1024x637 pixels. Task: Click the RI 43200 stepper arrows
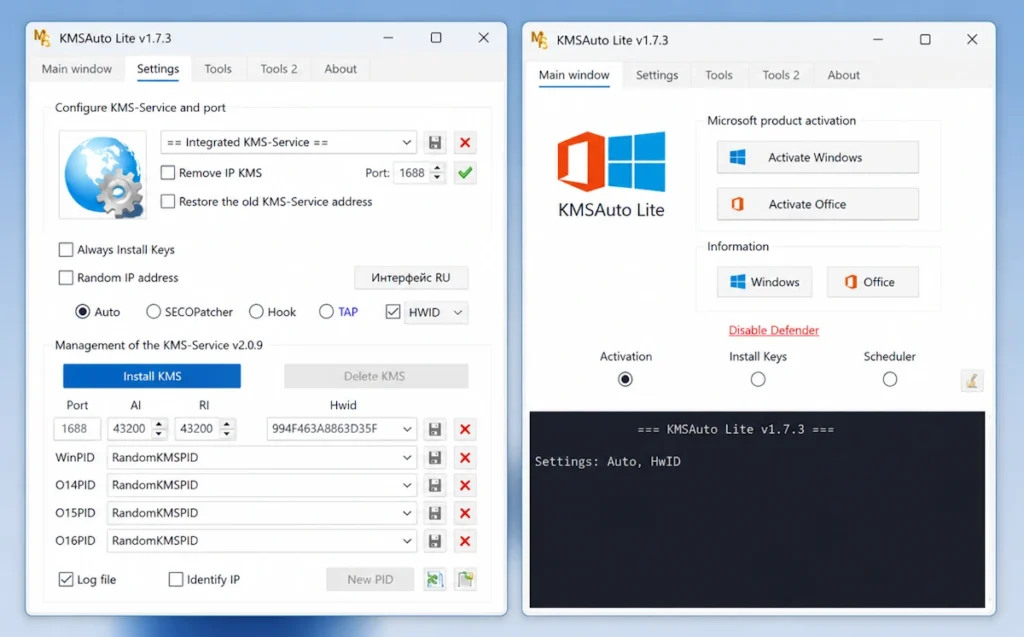click(x=226, y=429)
